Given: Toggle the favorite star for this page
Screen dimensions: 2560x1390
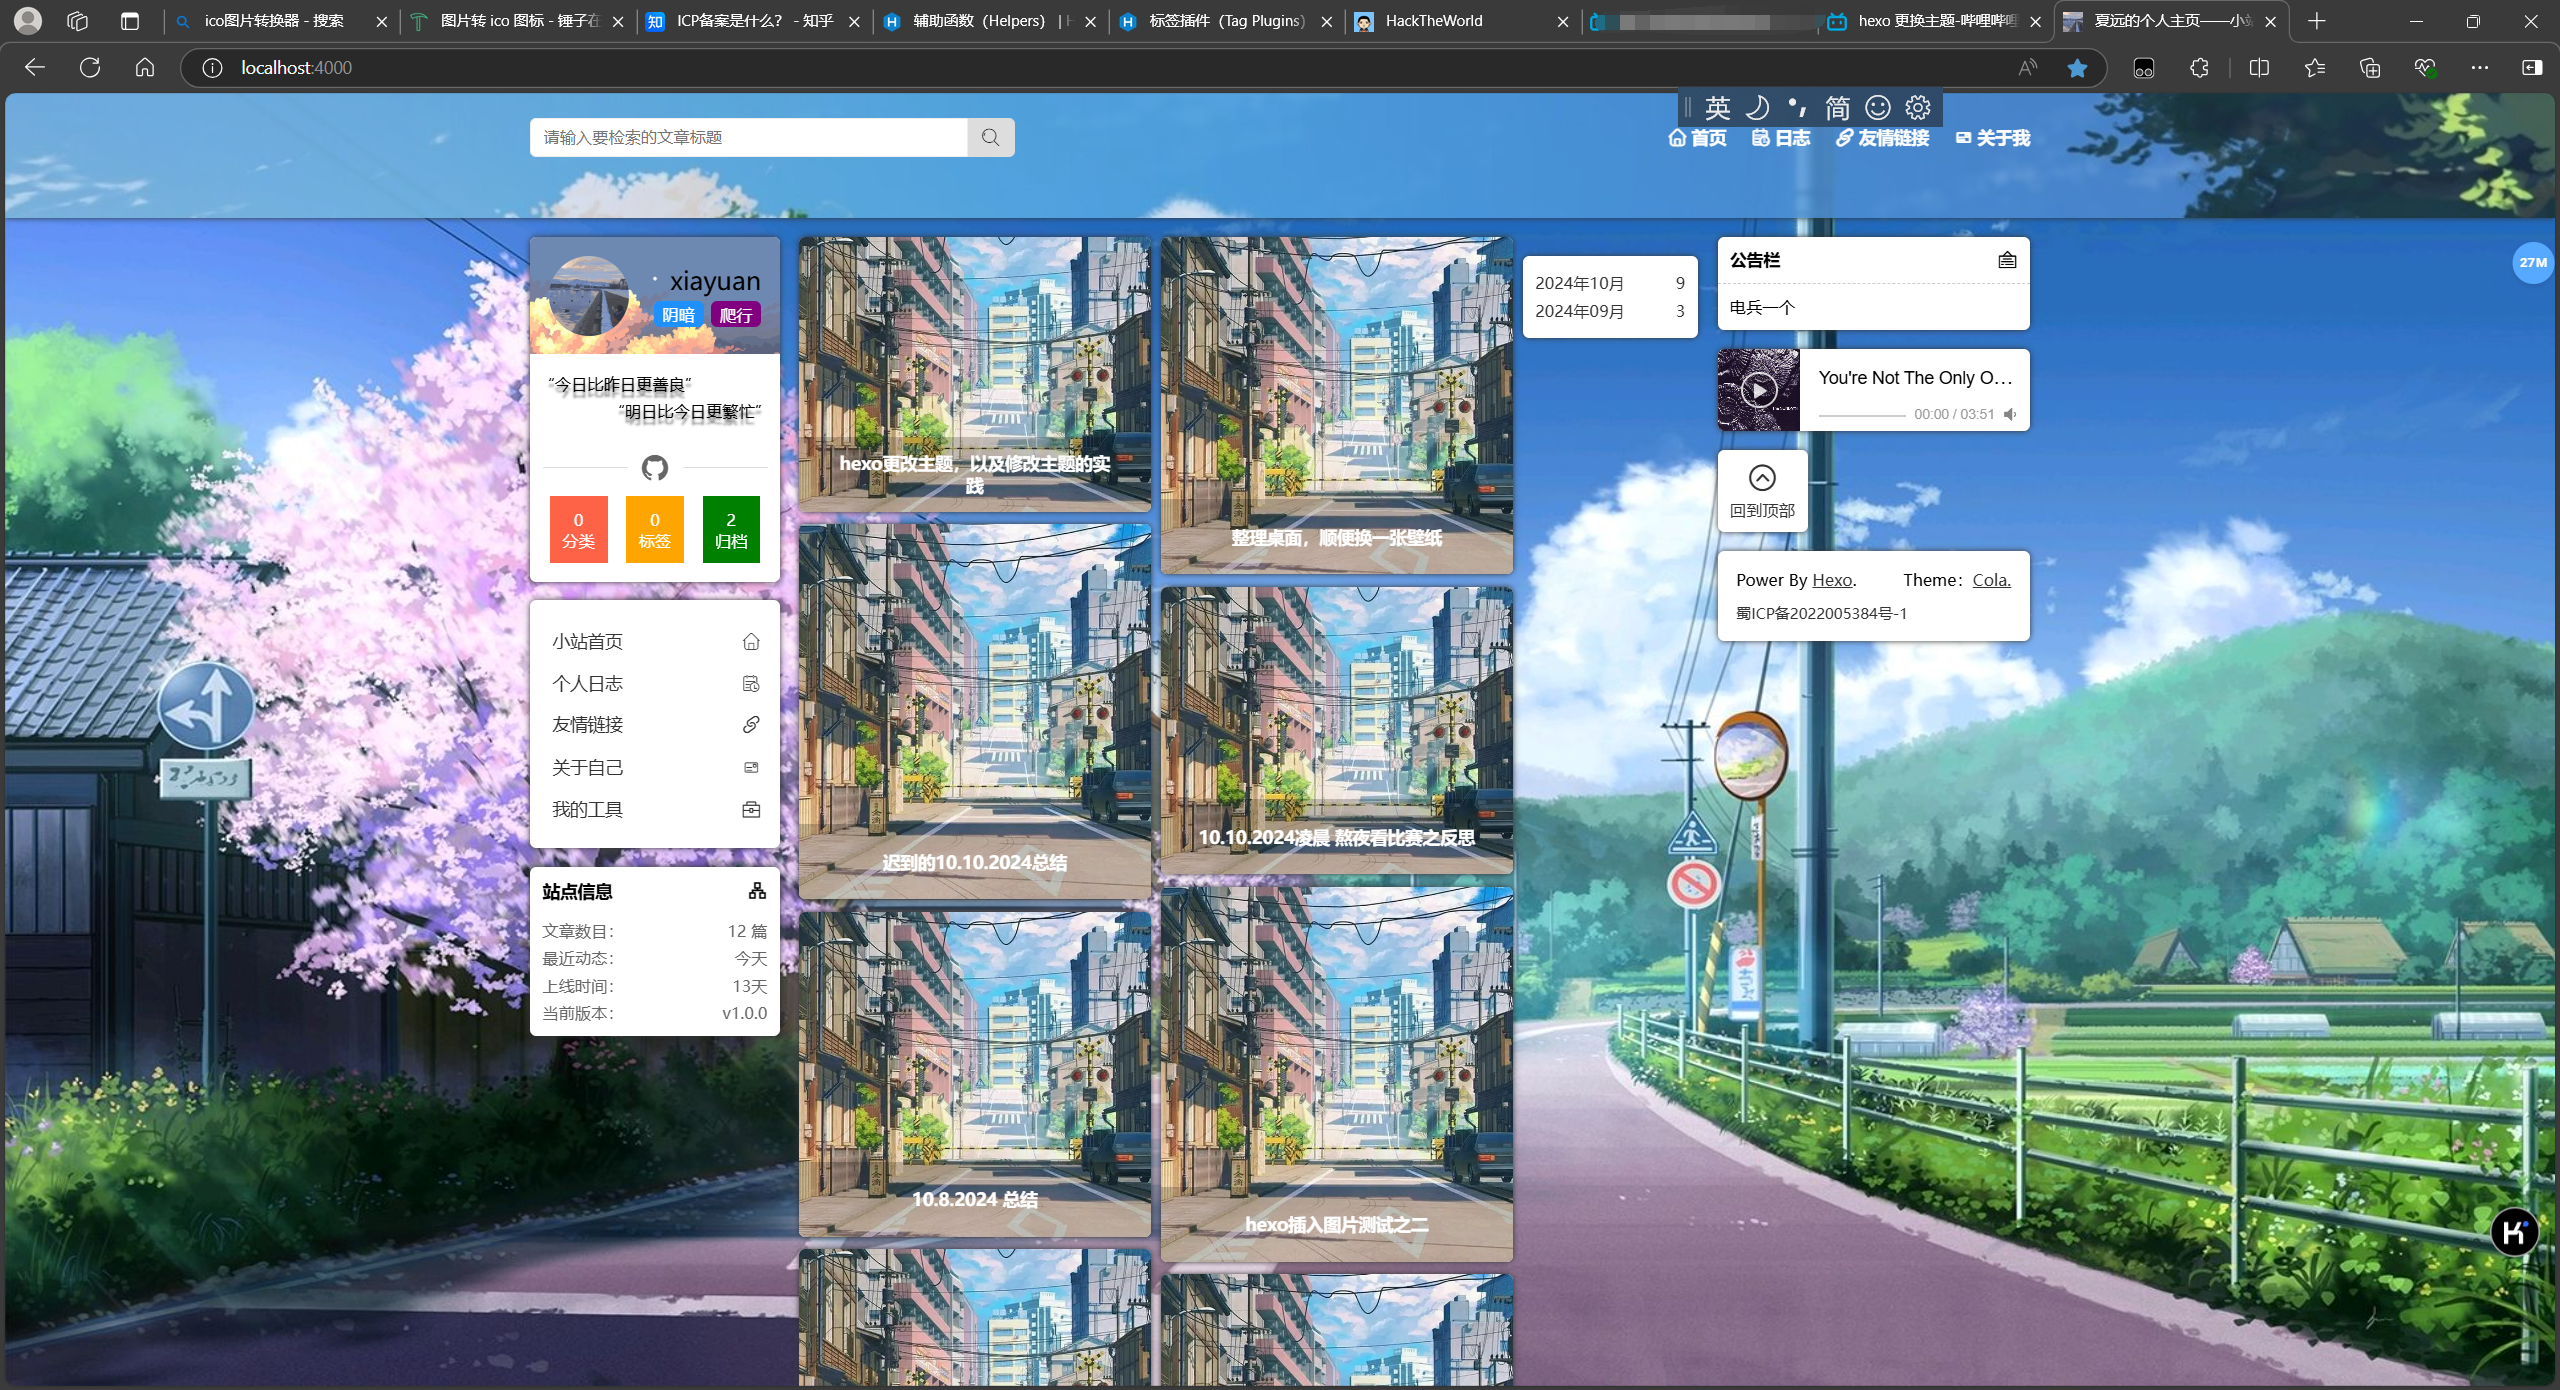Looking at the screenshot, I should point(2077,67).
